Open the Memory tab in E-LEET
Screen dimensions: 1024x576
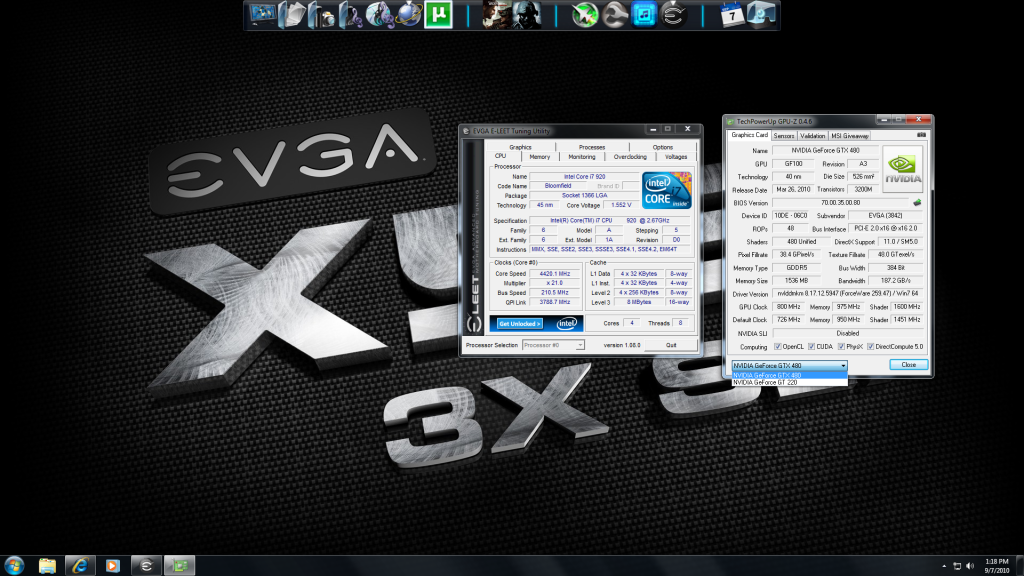click(539, 157)
